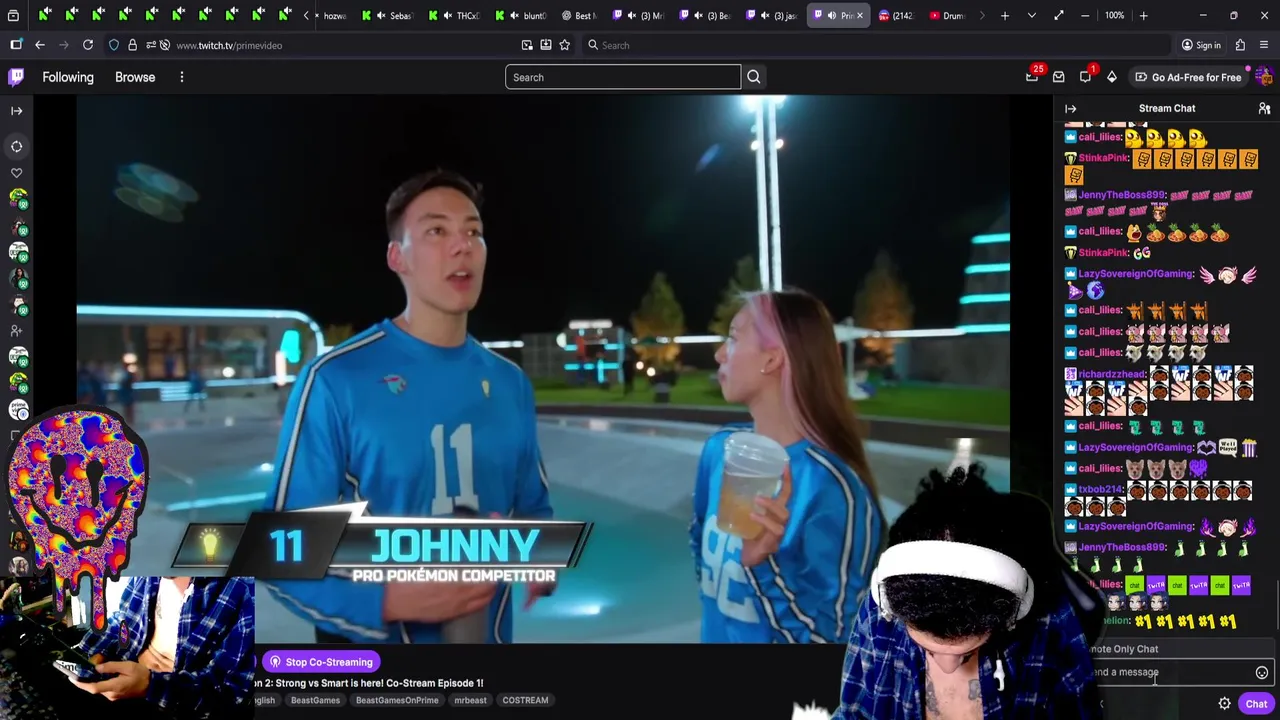1280x720 pixels.
Task: Open Prime Loot crown with 25 badge
Action: (1032, 77)
